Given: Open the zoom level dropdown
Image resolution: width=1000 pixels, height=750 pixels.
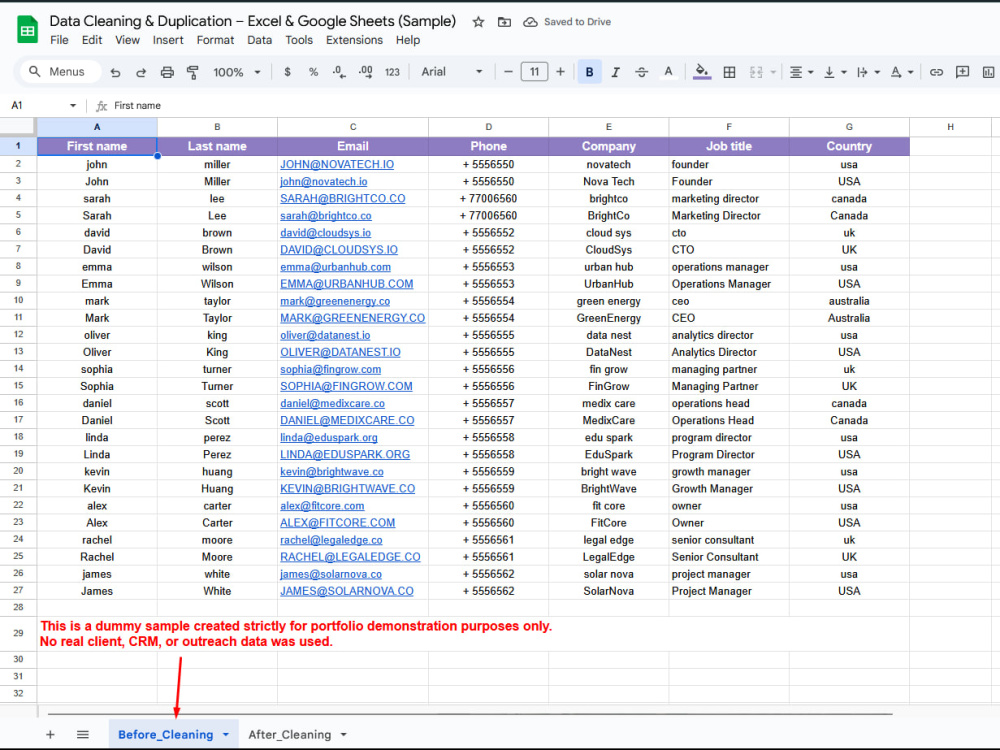Looking at the screenshot, I should pos(237,72).
